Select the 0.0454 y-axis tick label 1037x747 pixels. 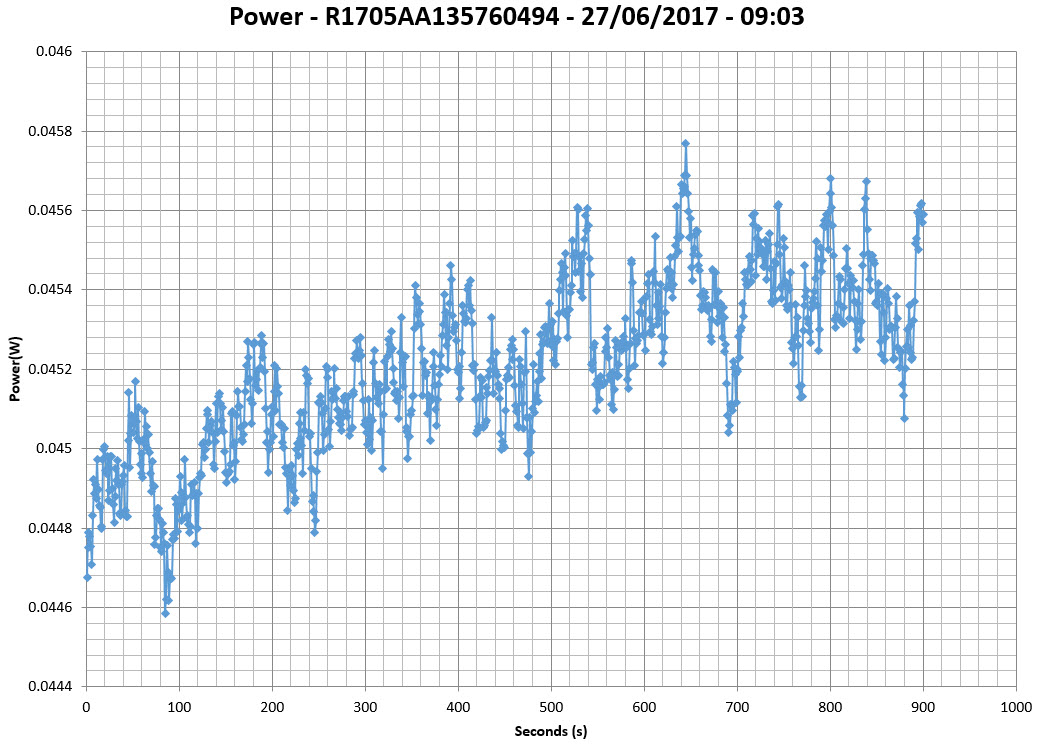coord(50,290)
